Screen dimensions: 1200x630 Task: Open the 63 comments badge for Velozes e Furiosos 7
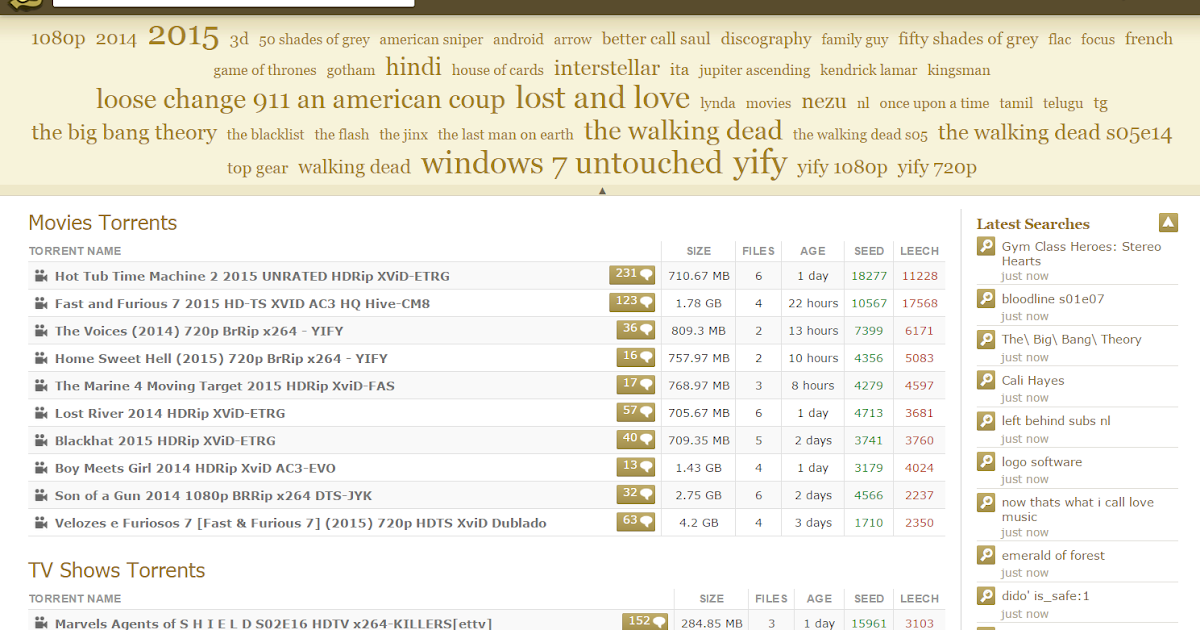[x=635, y=522]
